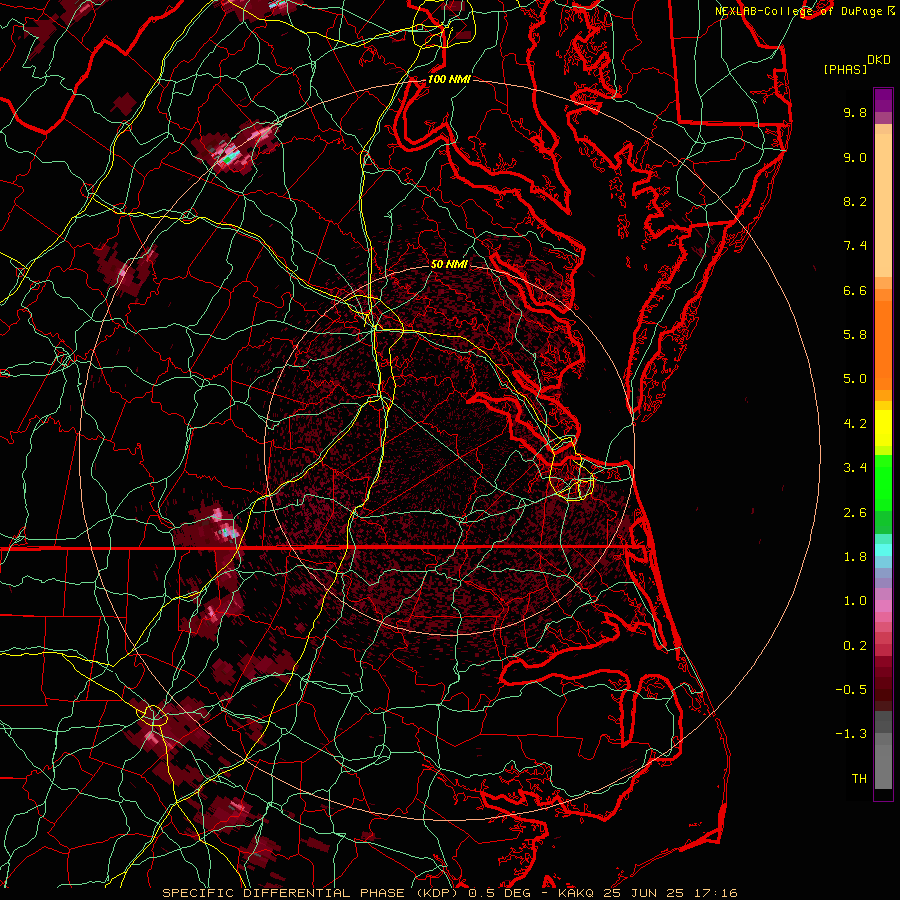Image resolution: width=900 pixels, height=900 pixels.
Task: Click the 7.4 scale value
Action: point(855,246)
